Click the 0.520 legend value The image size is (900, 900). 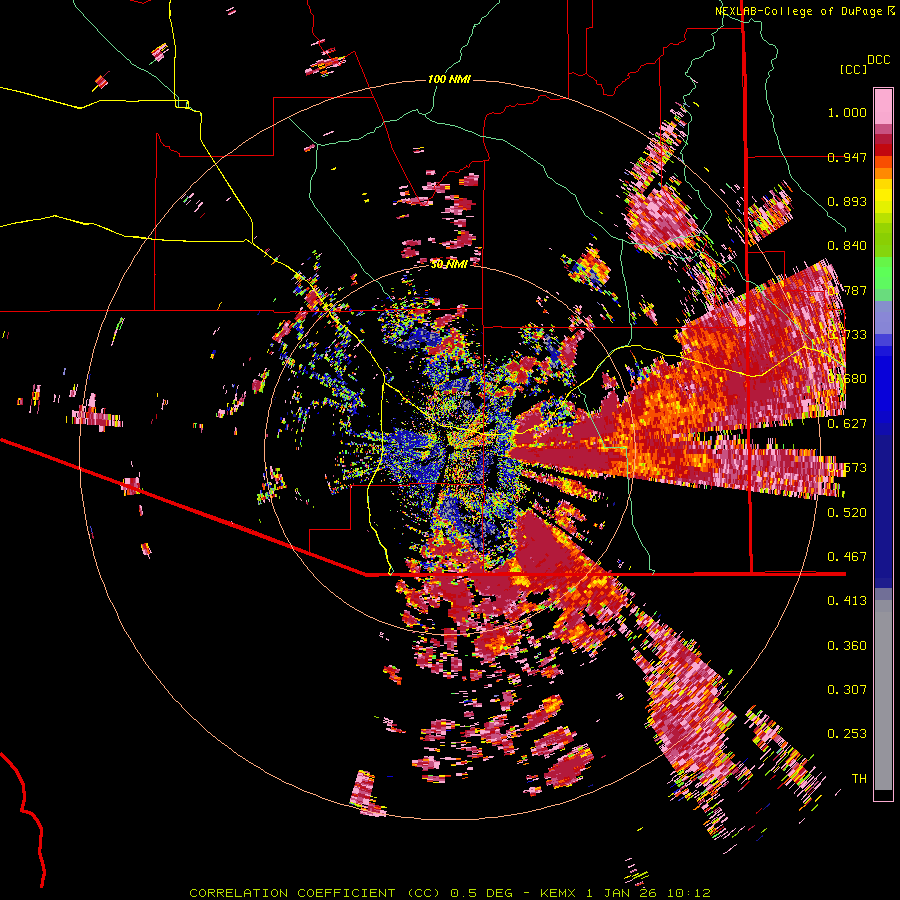click(x=847, y=512)
